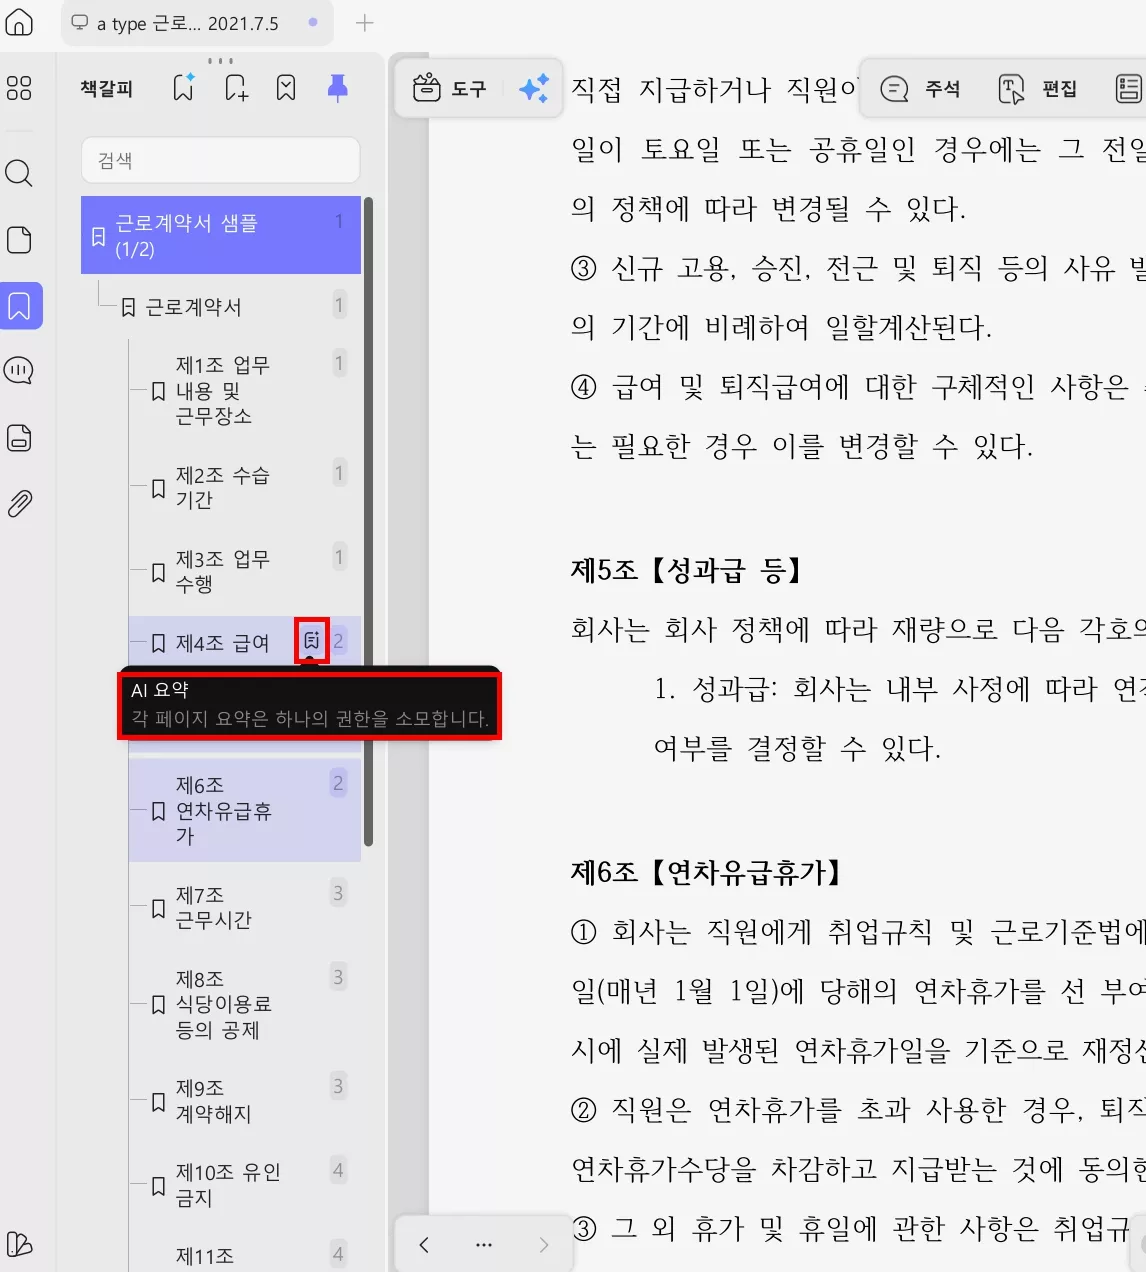Collapse all bookmarks with the chevron bookmark icon
1146x1272 pixels.
click(287, 88)
